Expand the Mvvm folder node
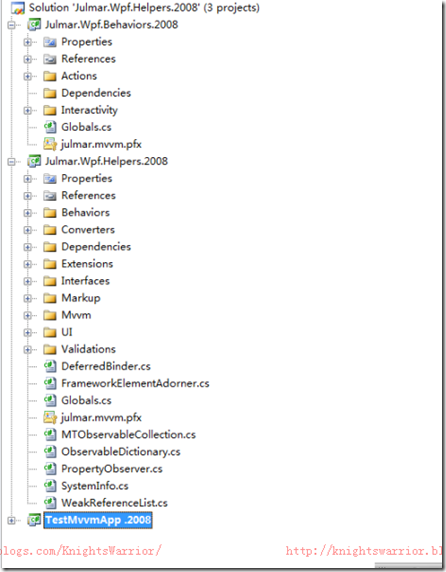This screenshot has width=446, height=572. 28,315
